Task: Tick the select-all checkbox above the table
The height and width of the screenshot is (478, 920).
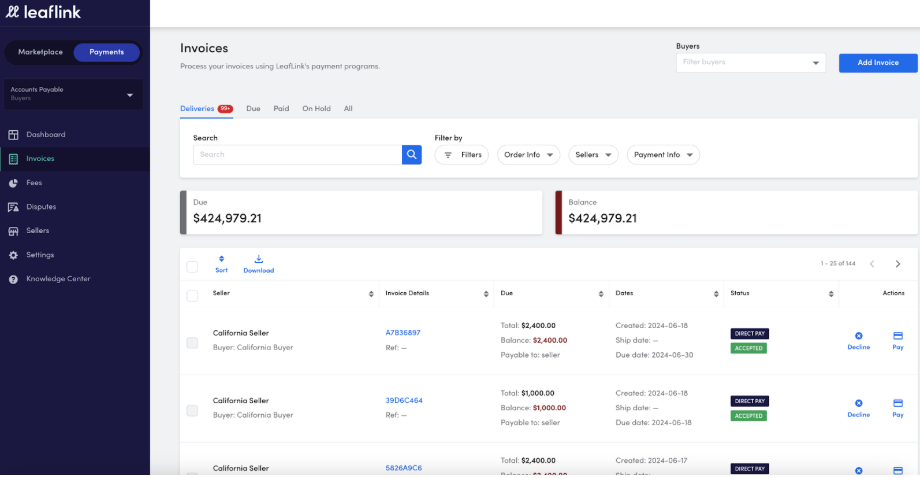Action: pos(192,267)
